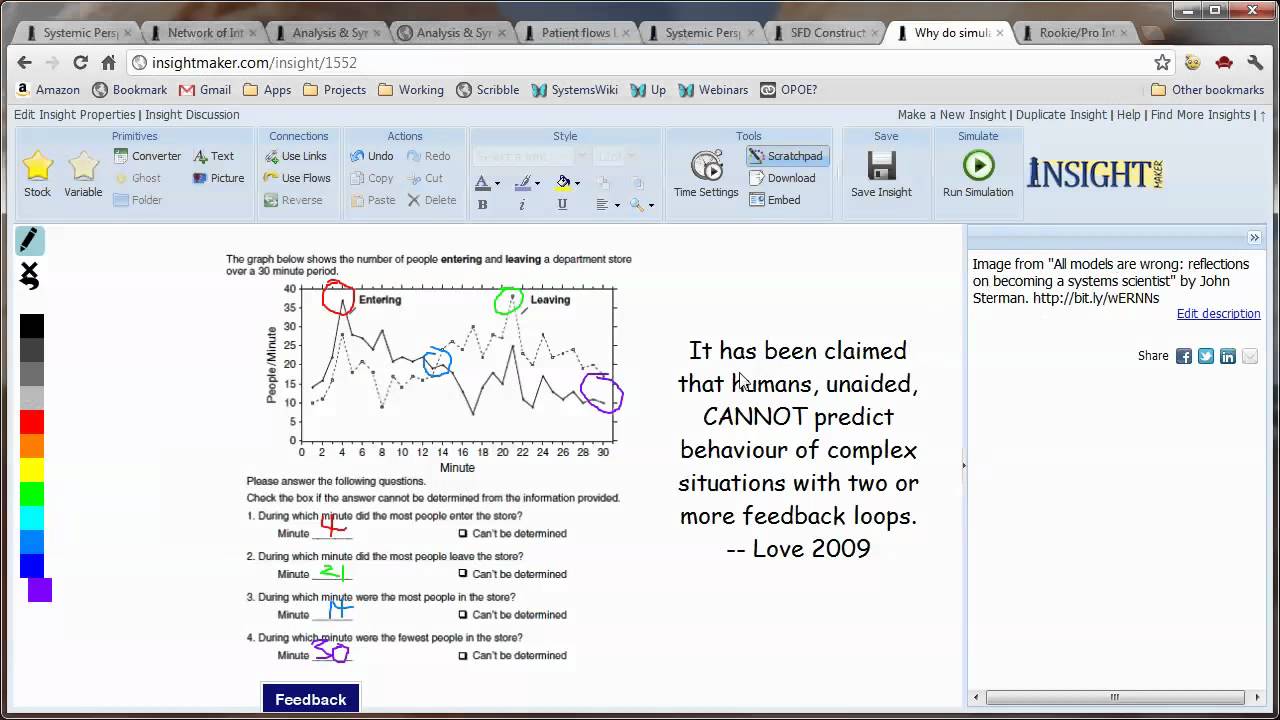This screenshot has height=720, width=1280.
Task: Click the Edit description link
Action: tap(1218, 313)
